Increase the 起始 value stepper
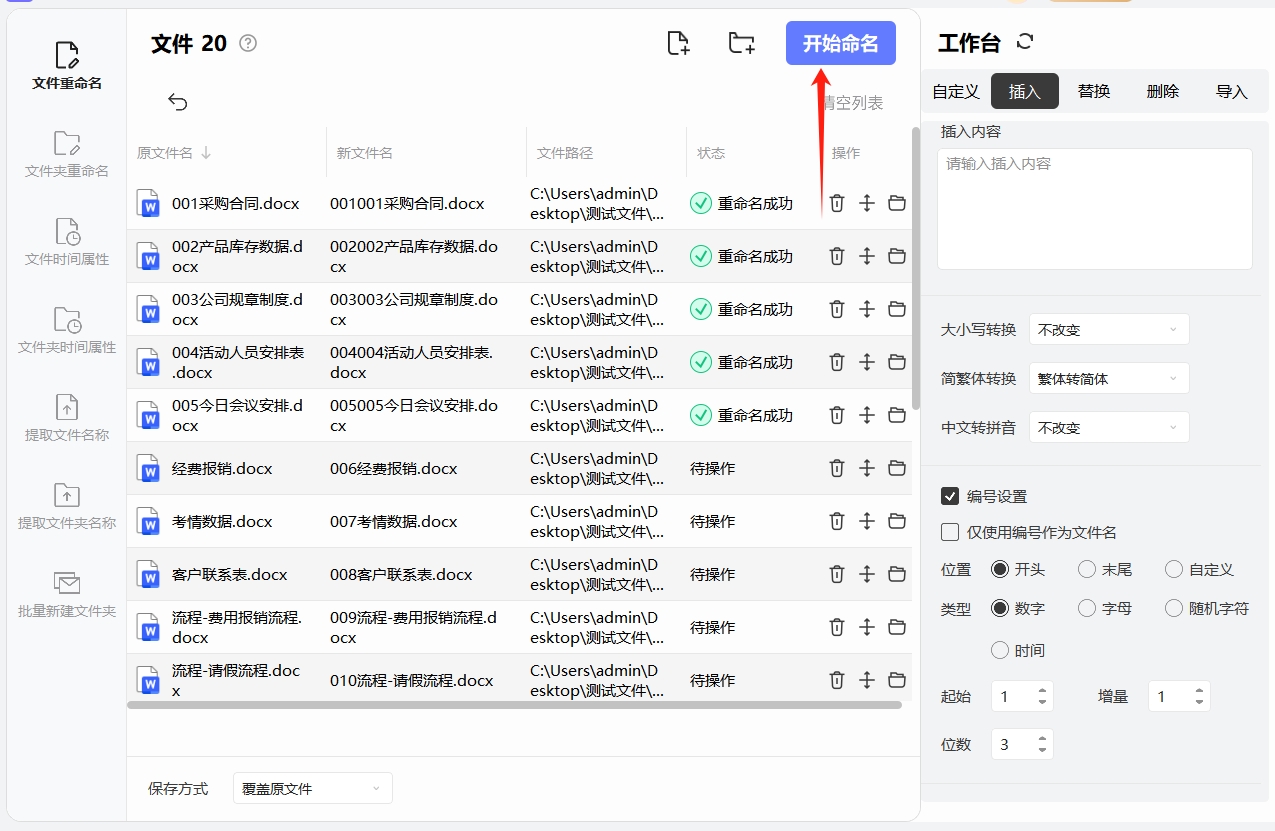 point(1043,691)
